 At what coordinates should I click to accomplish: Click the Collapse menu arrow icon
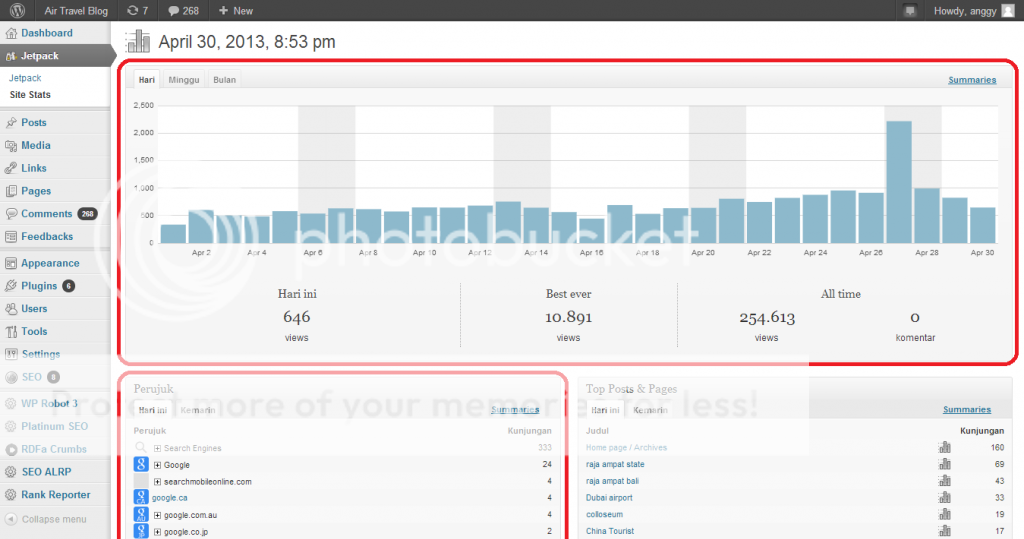pos(11,519)
